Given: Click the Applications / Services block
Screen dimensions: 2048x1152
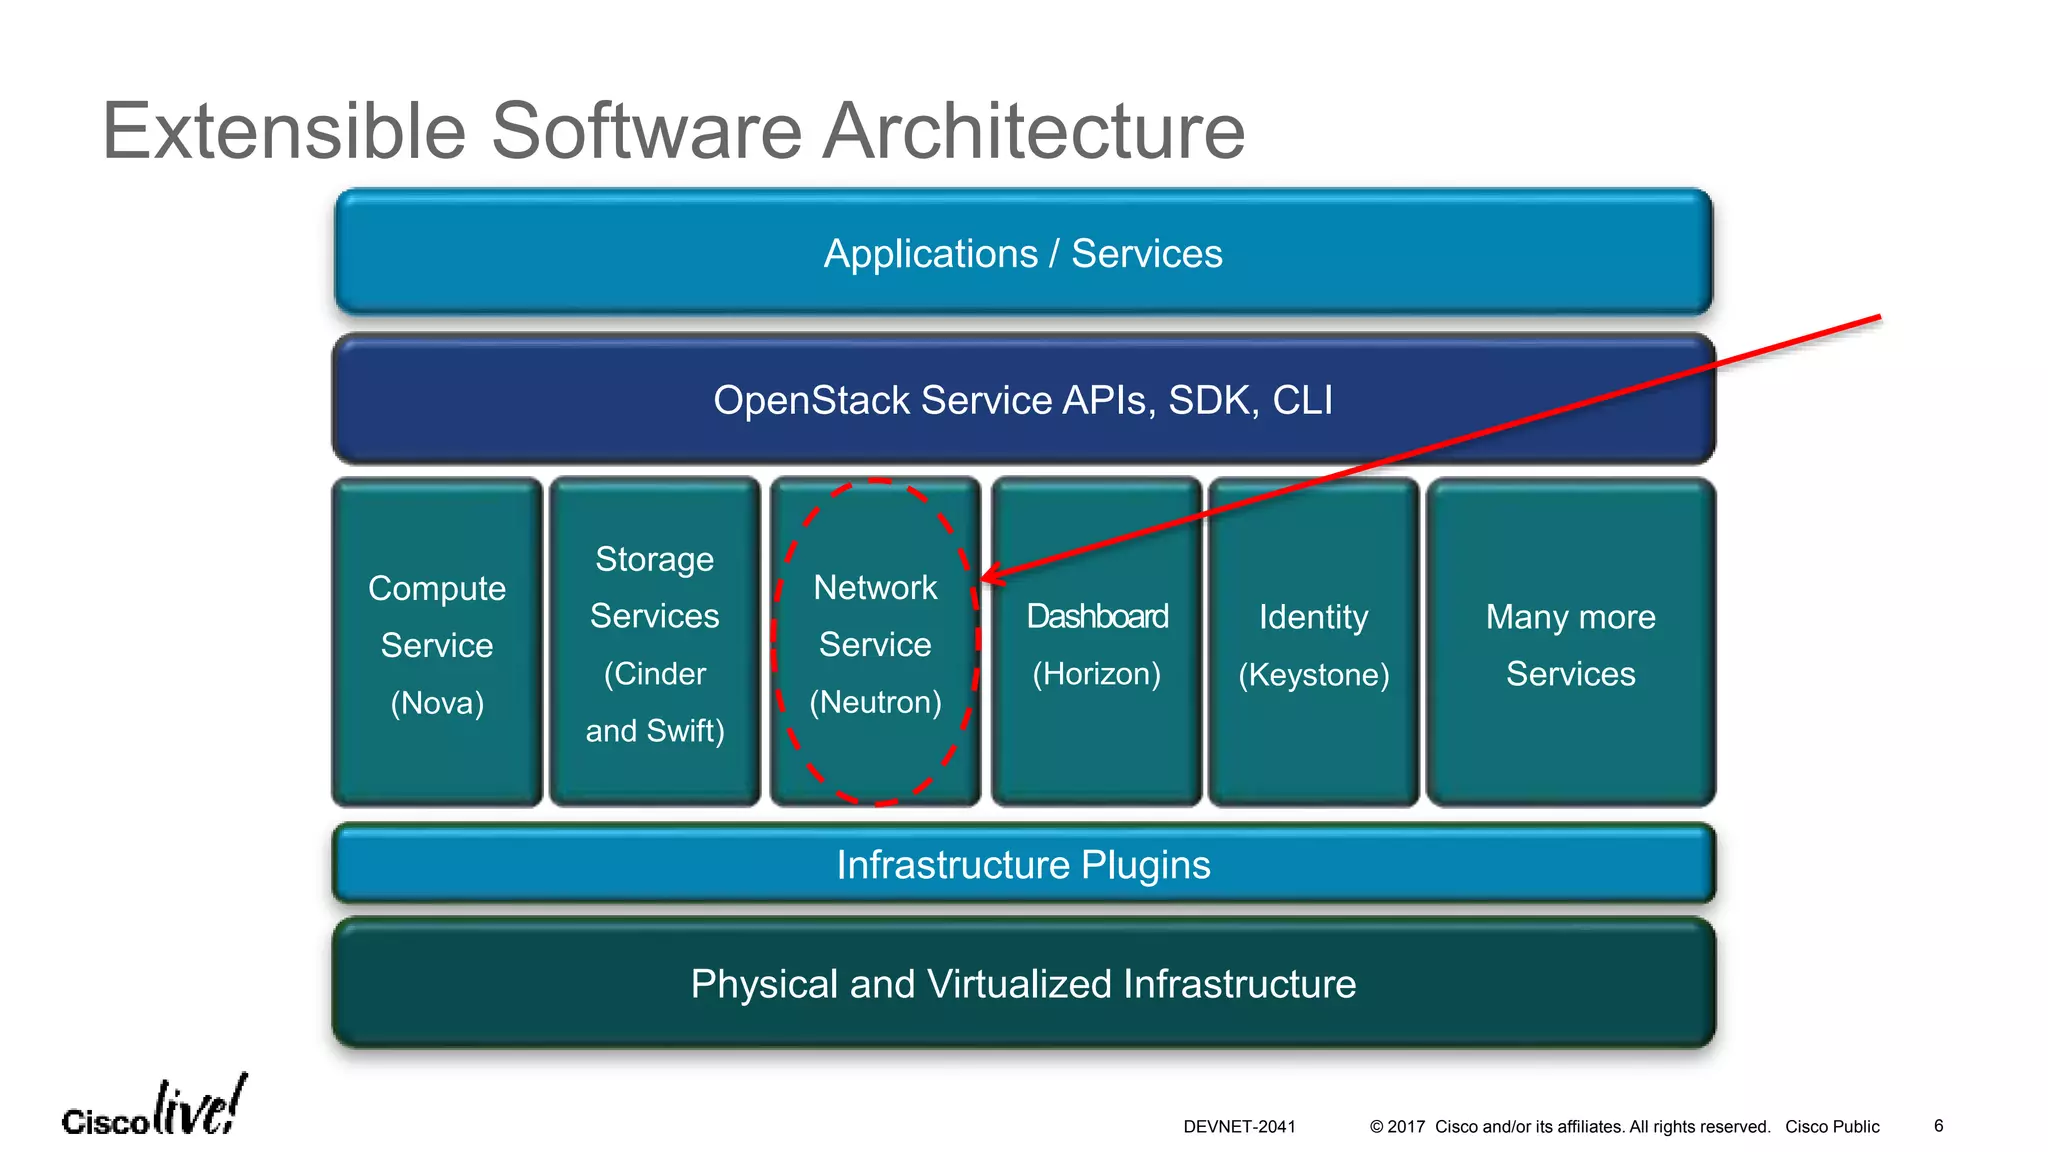Looking at the screenshot, I should [x=1022, y=253].
